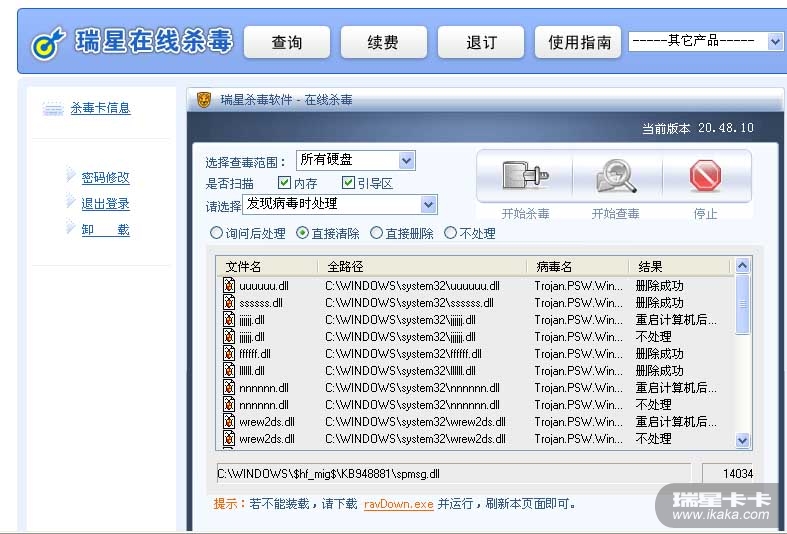Click the results list scrollbar thumb
This screenshot has height=534, width=787.
(742, 304)
